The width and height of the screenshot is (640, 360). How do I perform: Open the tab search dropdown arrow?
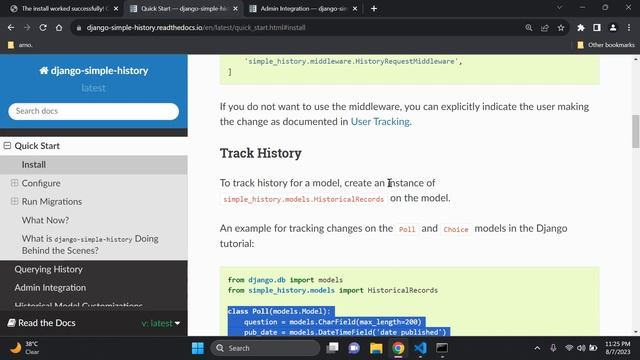pyautogui.click(x=560, y=7)
